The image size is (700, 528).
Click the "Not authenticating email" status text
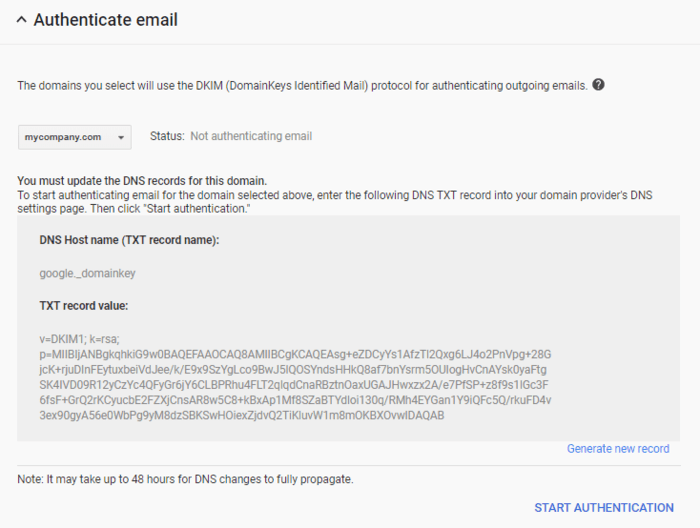[251, 136]
